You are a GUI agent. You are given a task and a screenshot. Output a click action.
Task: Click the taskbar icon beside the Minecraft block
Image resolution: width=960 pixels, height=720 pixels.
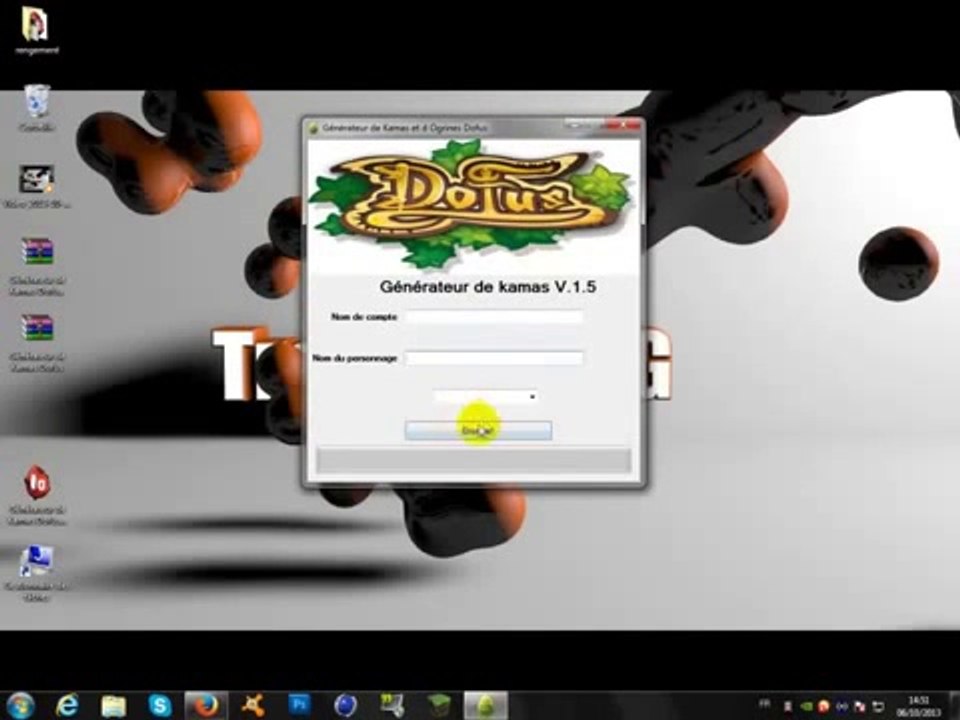coord(392,706)
